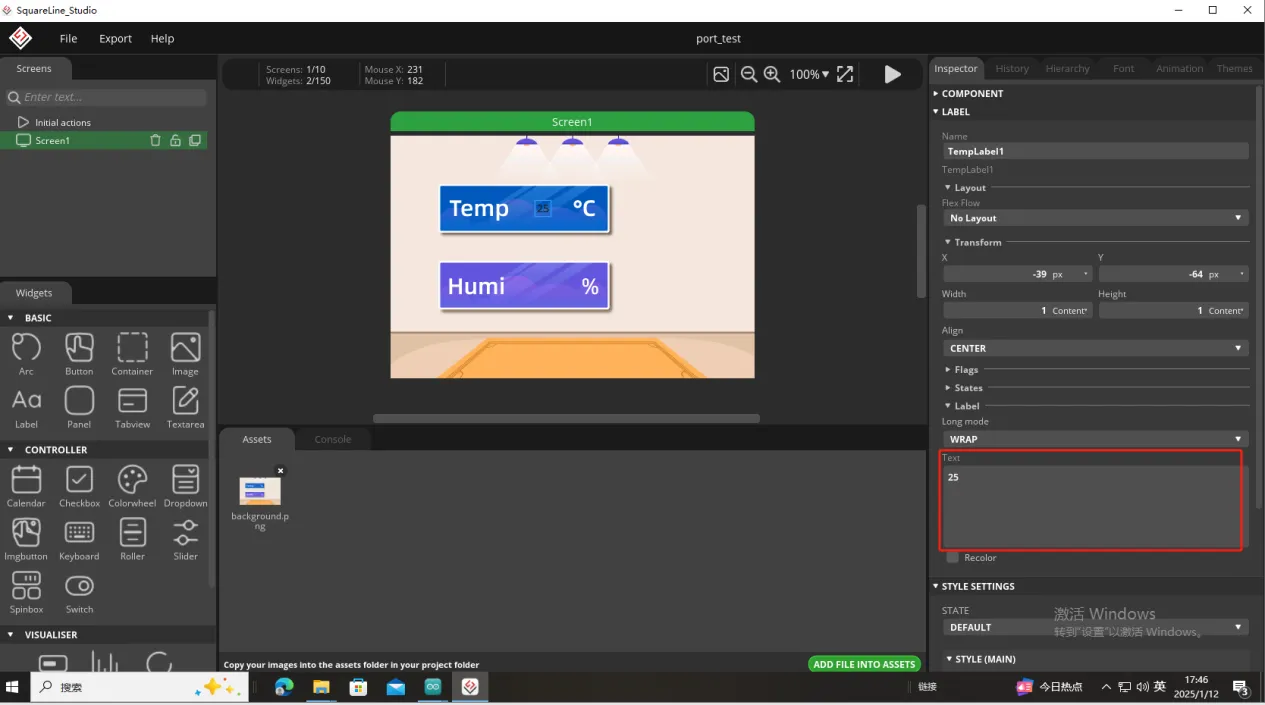
Task: Toggle the lock icon on Screen1
Action: [175, 141]
